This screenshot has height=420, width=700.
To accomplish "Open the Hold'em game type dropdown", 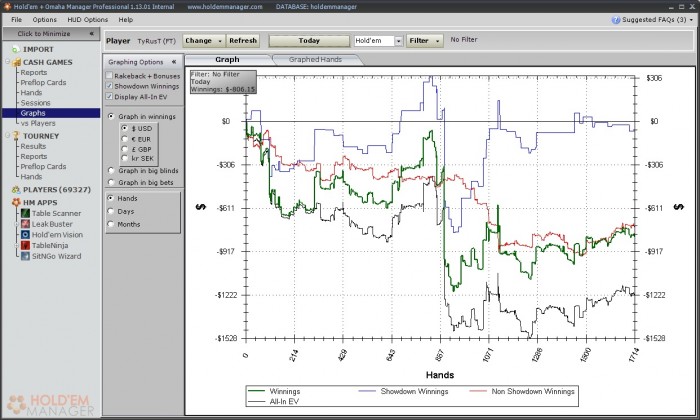I will [x=398, y=41].
